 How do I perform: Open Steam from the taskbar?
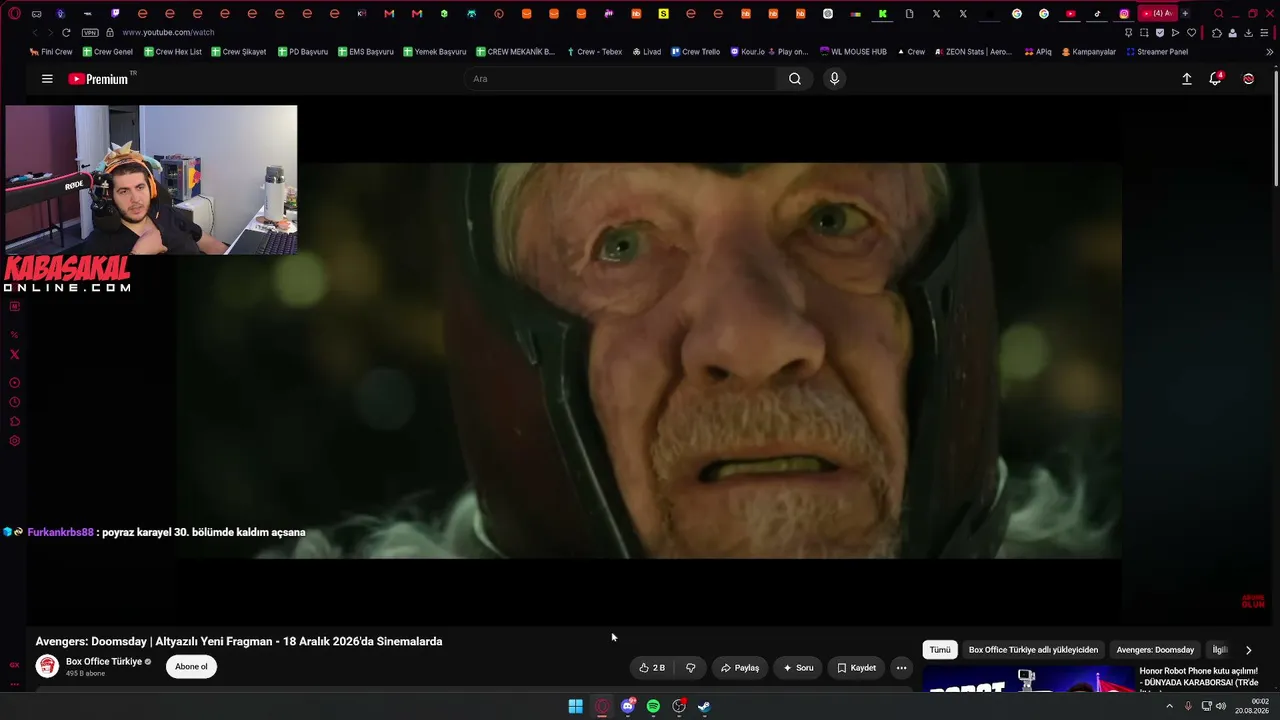coord(704,707)
